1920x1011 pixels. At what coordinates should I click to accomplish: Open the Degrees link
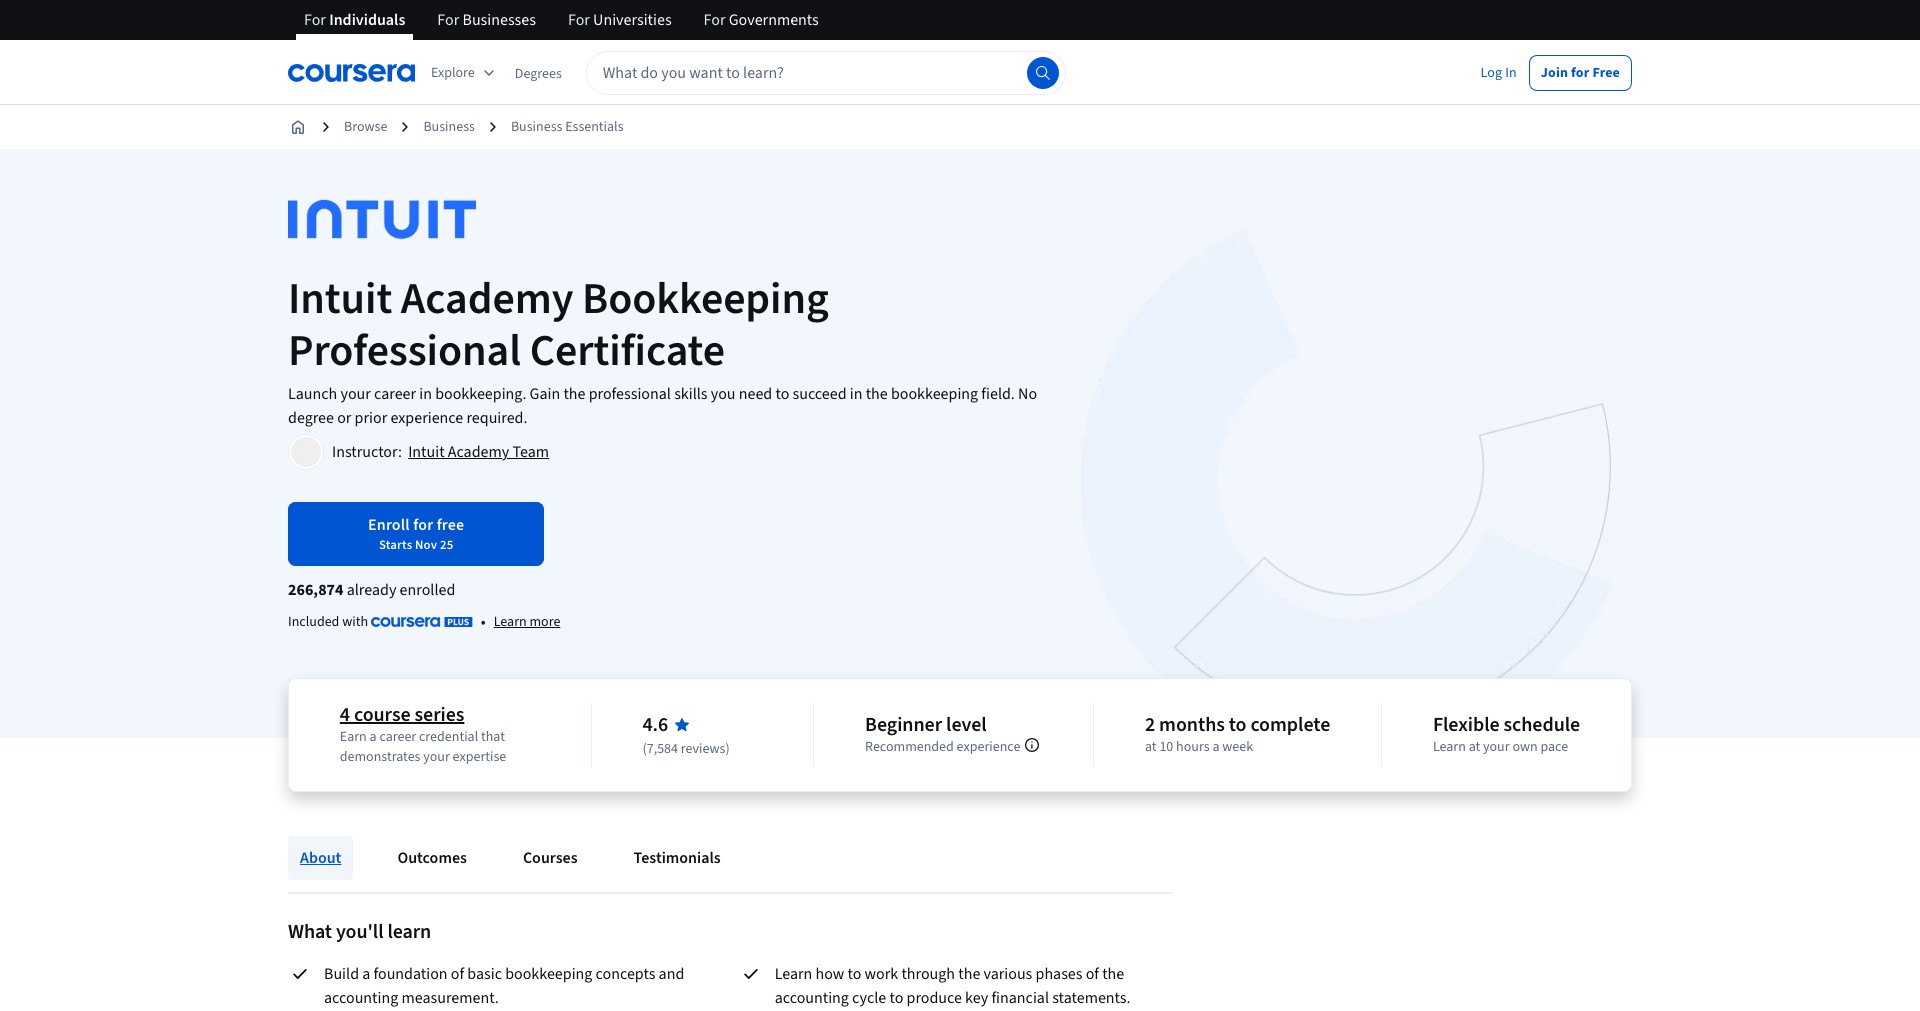pyautogui.click(x=538, y=74)
